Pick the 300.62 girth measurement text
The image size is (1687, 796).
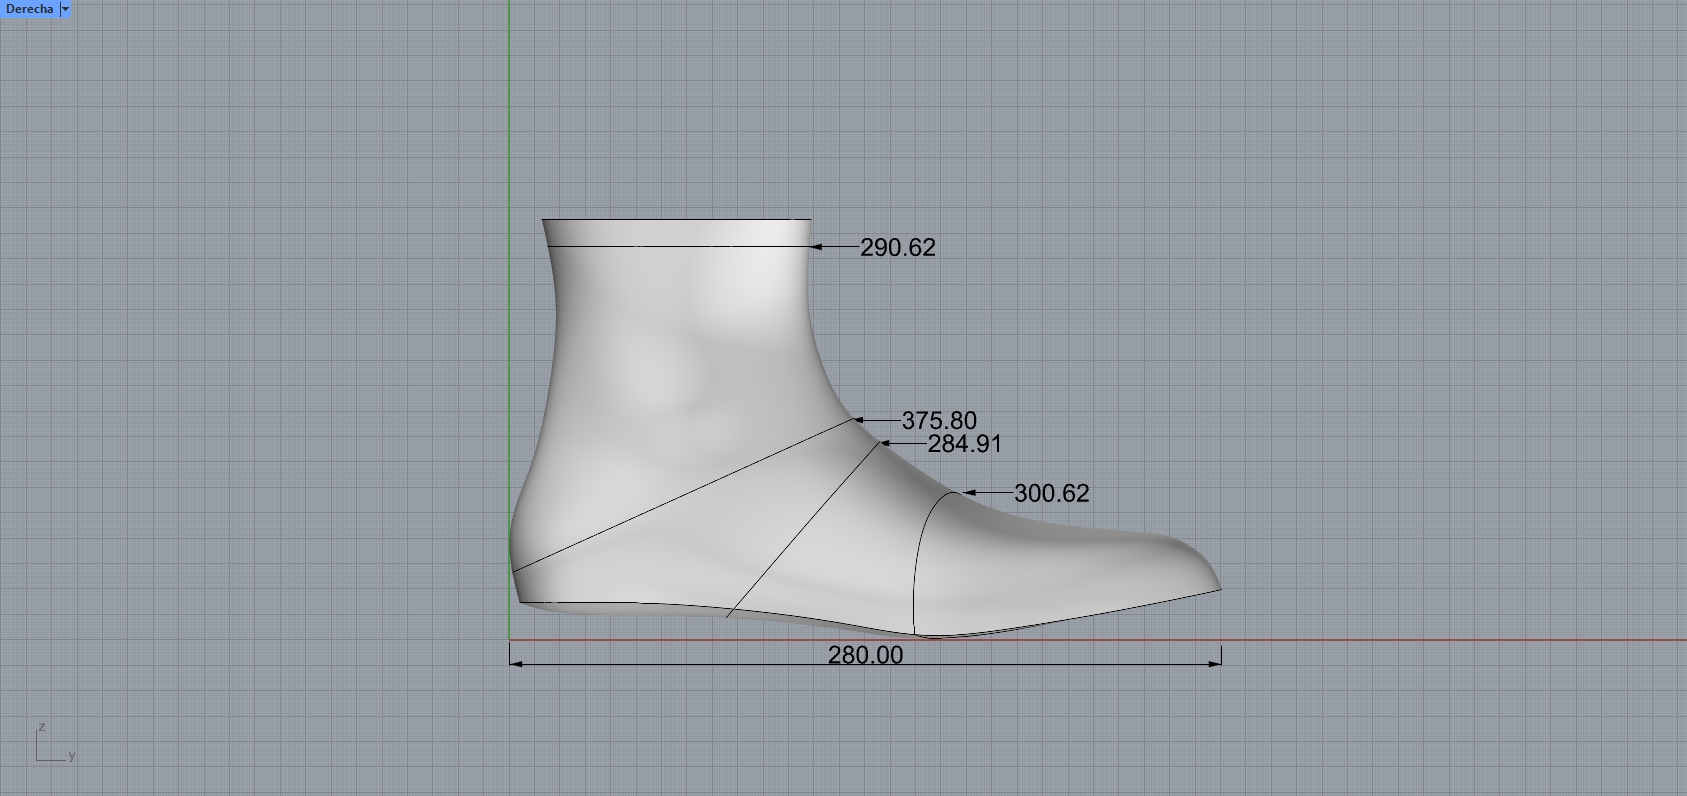point(1051,493)
